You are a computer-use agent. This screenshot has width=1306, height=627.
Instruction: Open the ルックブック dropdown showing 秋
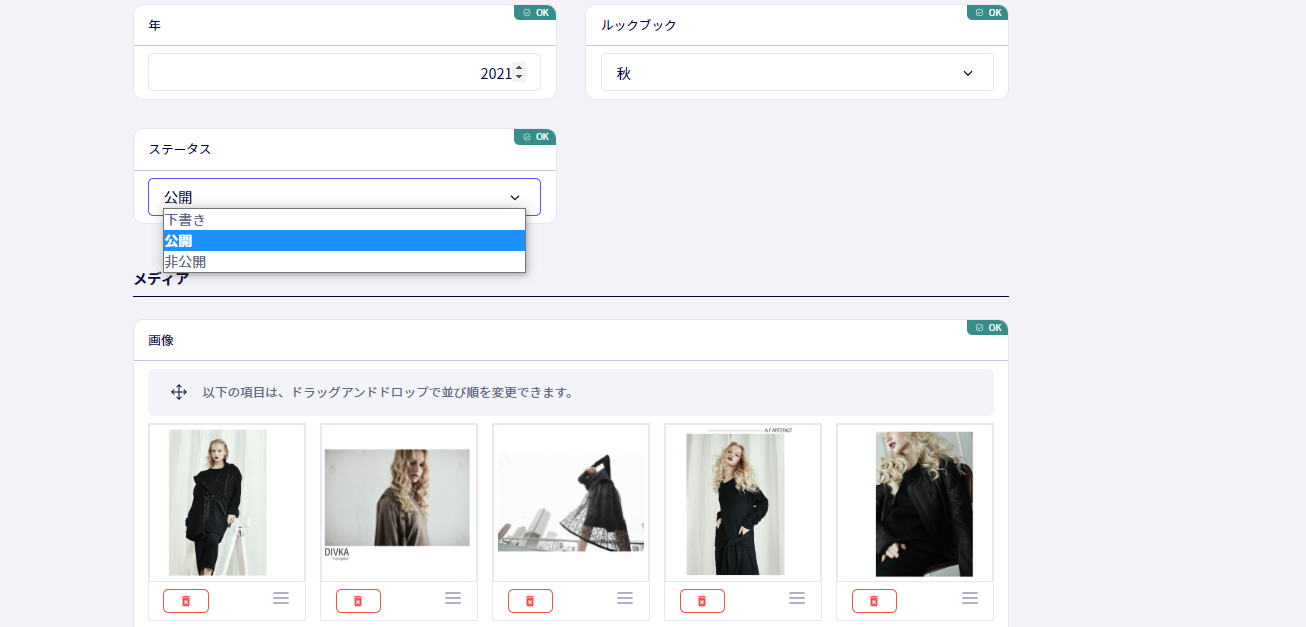pos(797,72)
